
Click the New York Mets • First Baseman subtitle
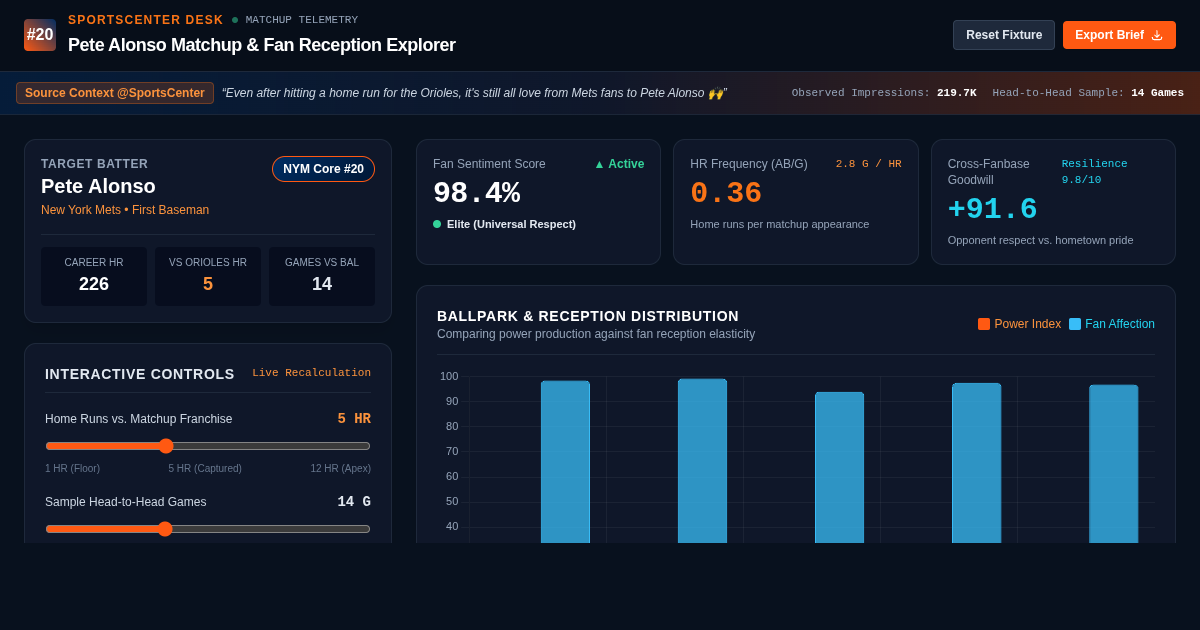(x=125, y=210)
